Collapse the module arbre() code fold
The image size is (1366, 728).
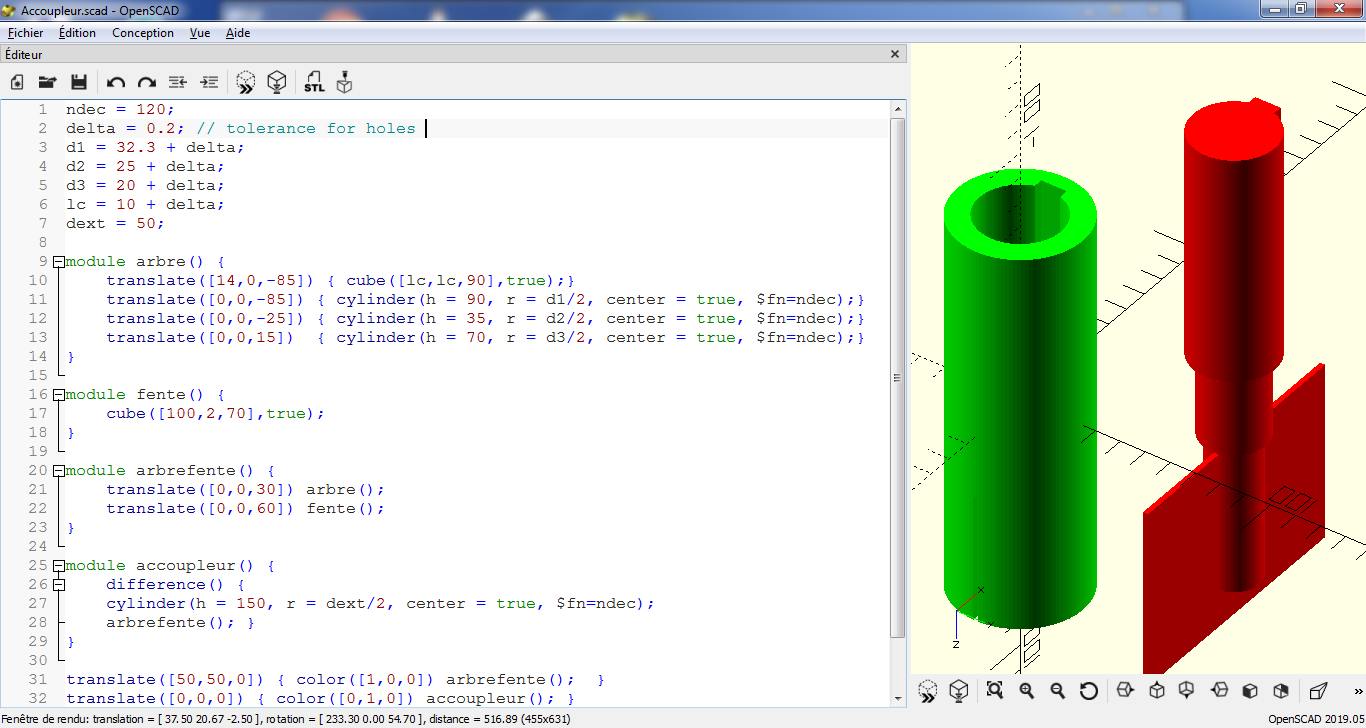pos(59,261)
